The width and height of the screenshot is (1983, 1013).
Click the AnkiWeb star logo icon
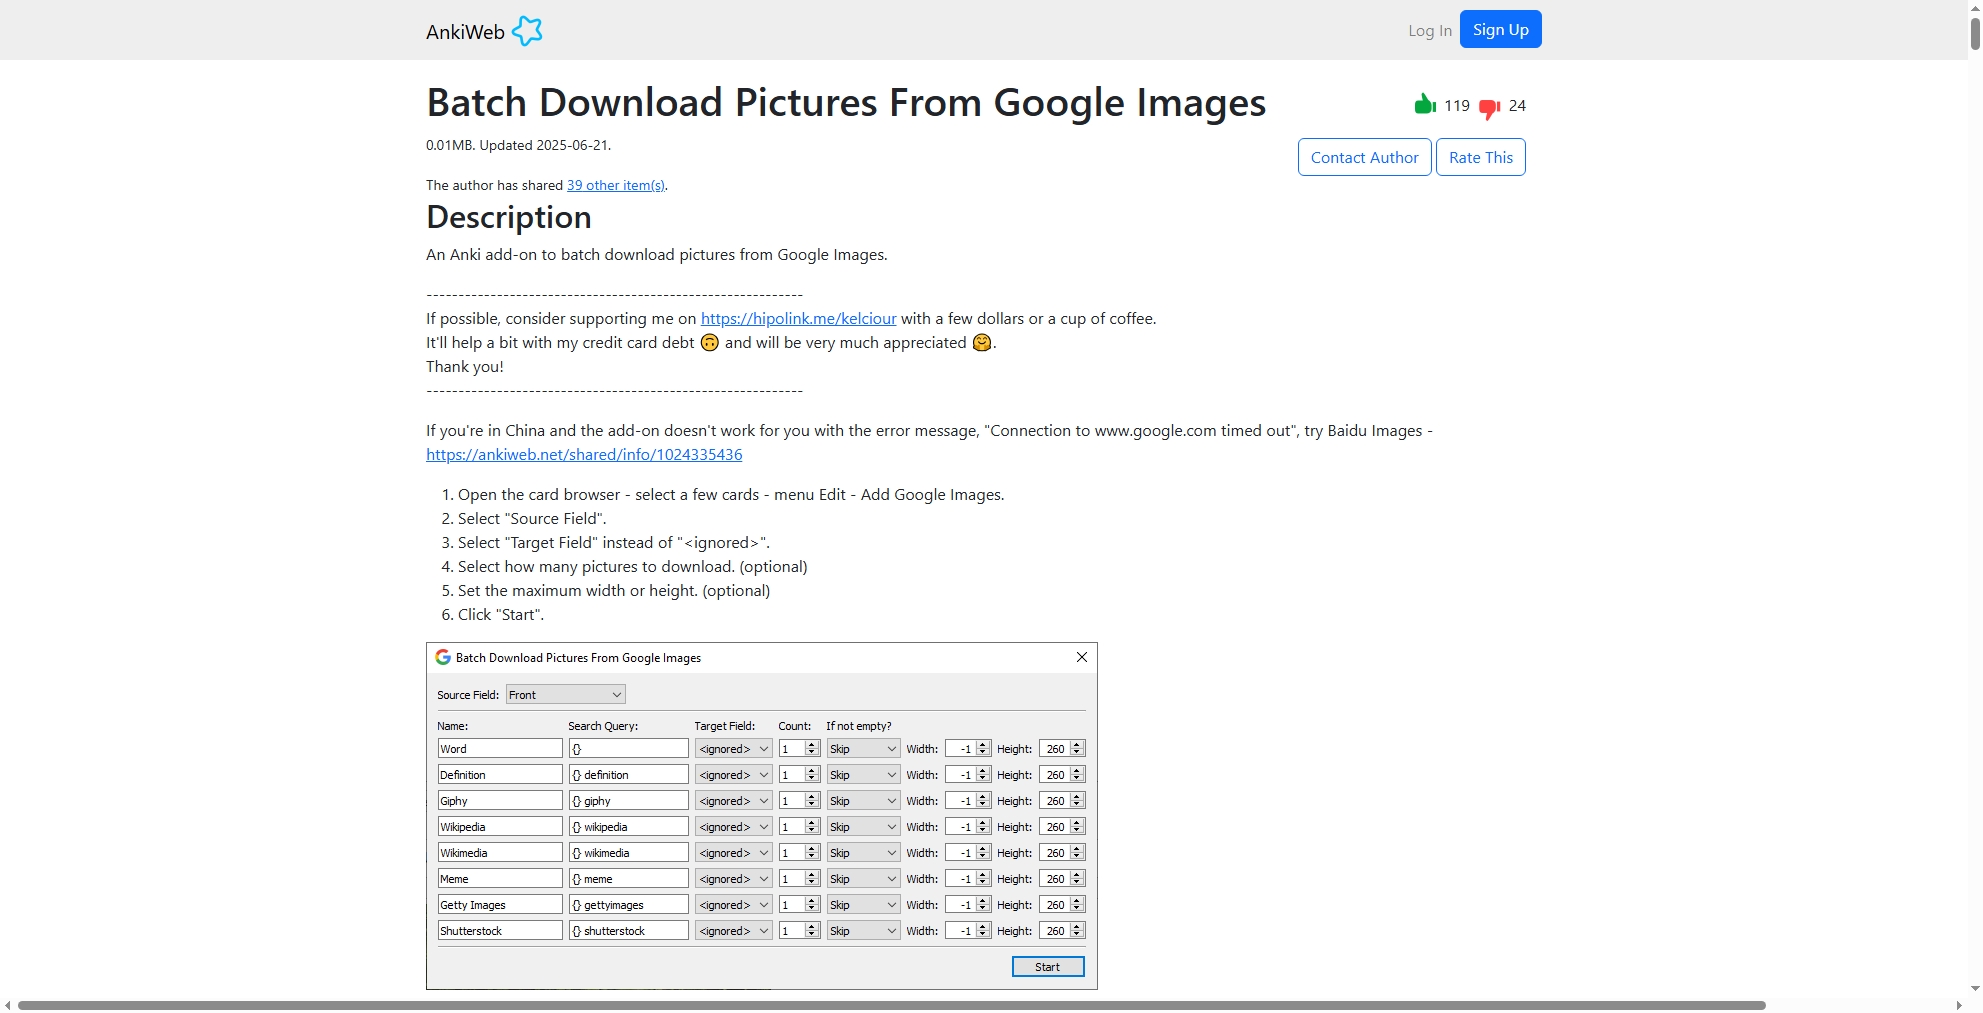(x=527, y=31)
